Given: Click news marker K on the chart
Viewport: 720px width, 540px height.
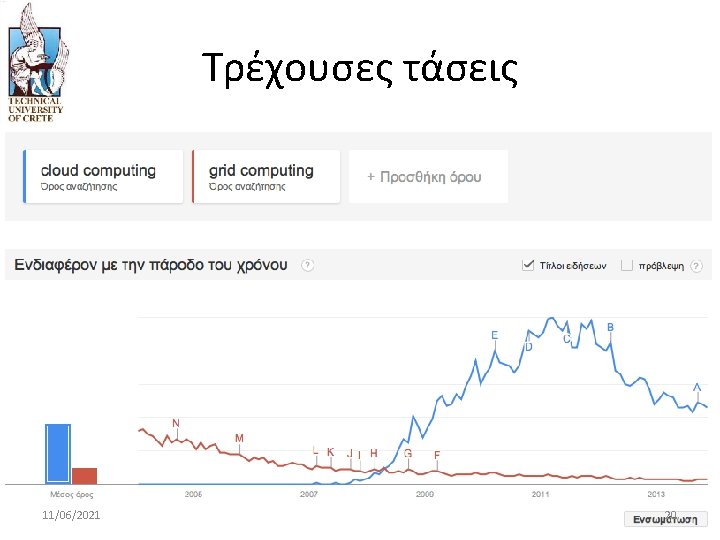Looking at the screenshot, I should 331,452.
